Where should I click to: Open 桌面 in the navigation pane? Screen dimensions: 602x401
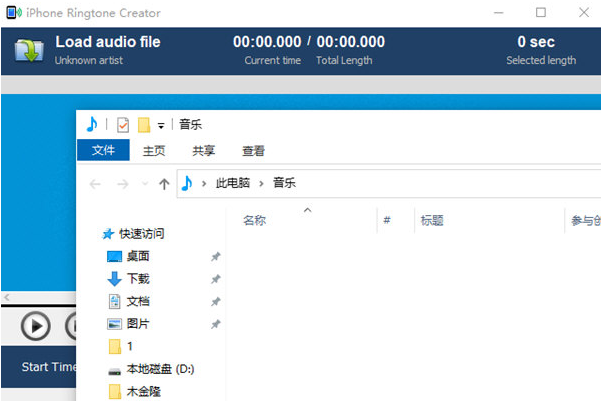(x=138, y=256)
